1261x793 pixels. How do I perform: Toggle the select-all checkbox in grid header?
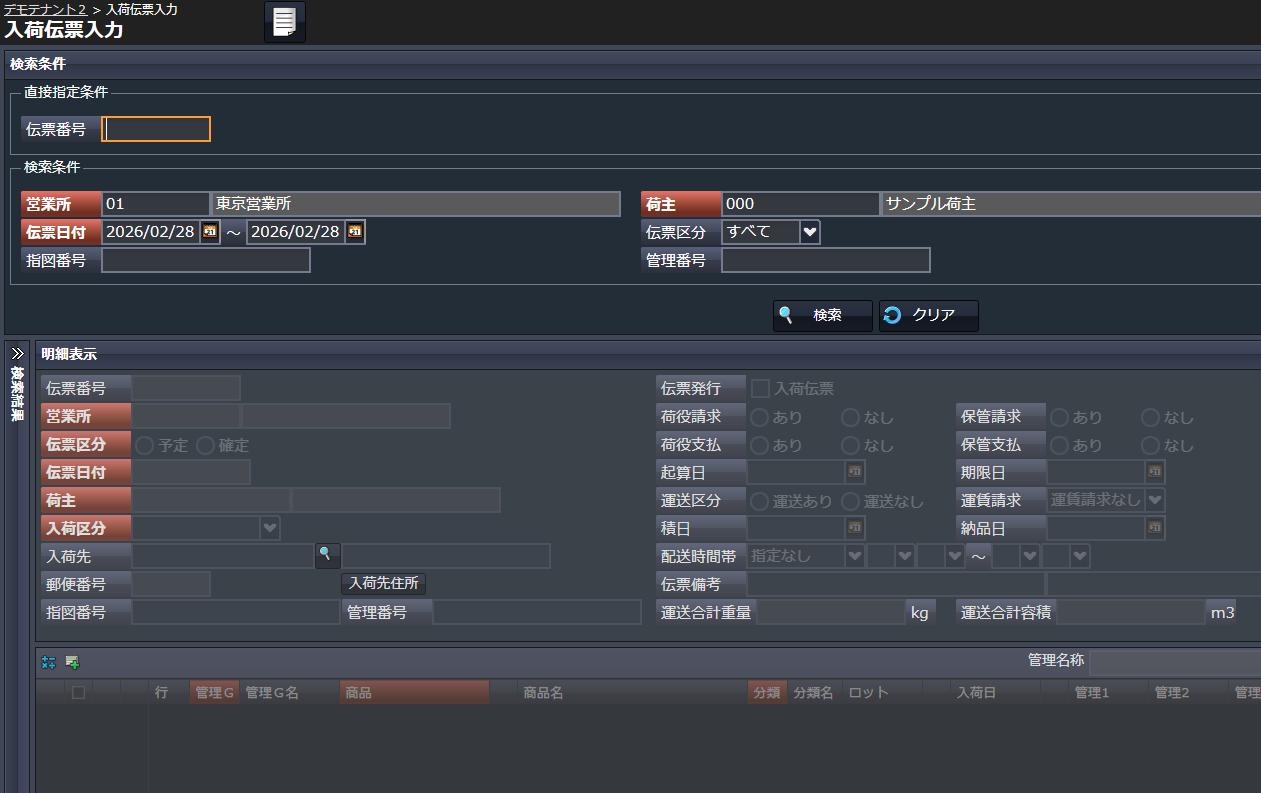click(78, 692)
